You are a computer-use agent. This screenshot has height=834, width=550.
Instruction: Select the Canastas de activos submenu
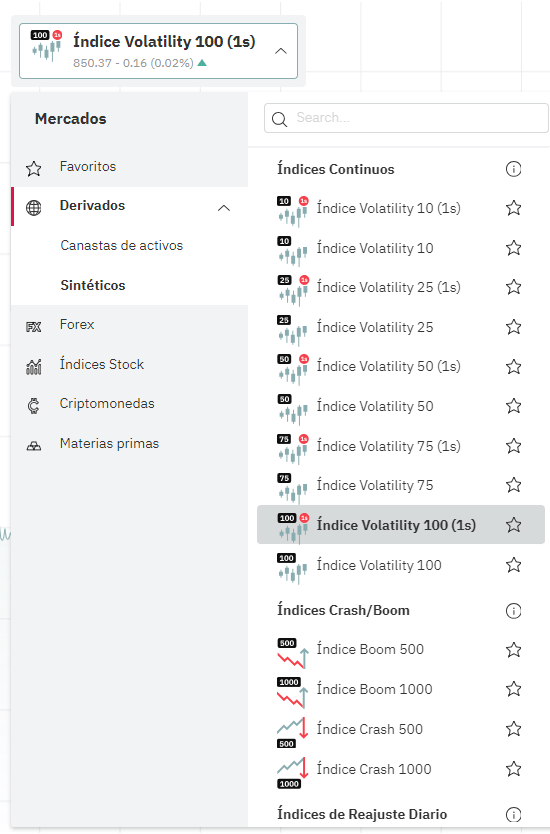[x=122, y=246]
